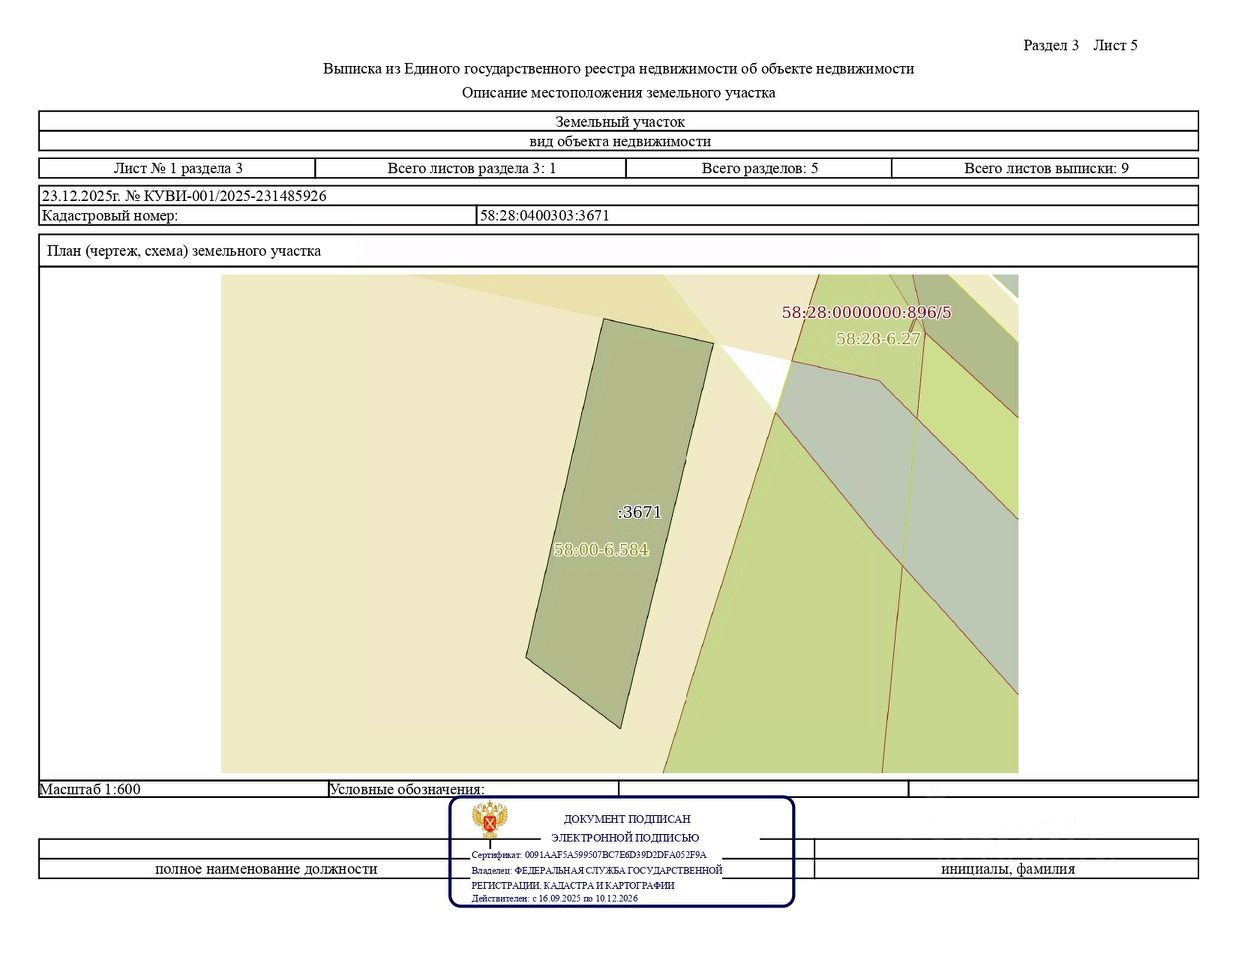Click 'полное наименование должности' cell
This screenshot has width=1238, height=957.
click(266, 869)
